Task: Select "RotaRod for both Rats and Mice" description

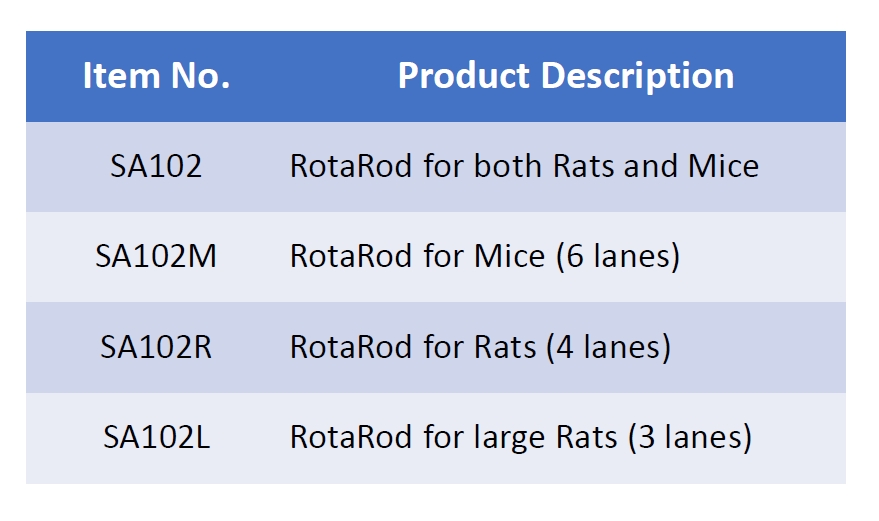Action: pos(524,166)
